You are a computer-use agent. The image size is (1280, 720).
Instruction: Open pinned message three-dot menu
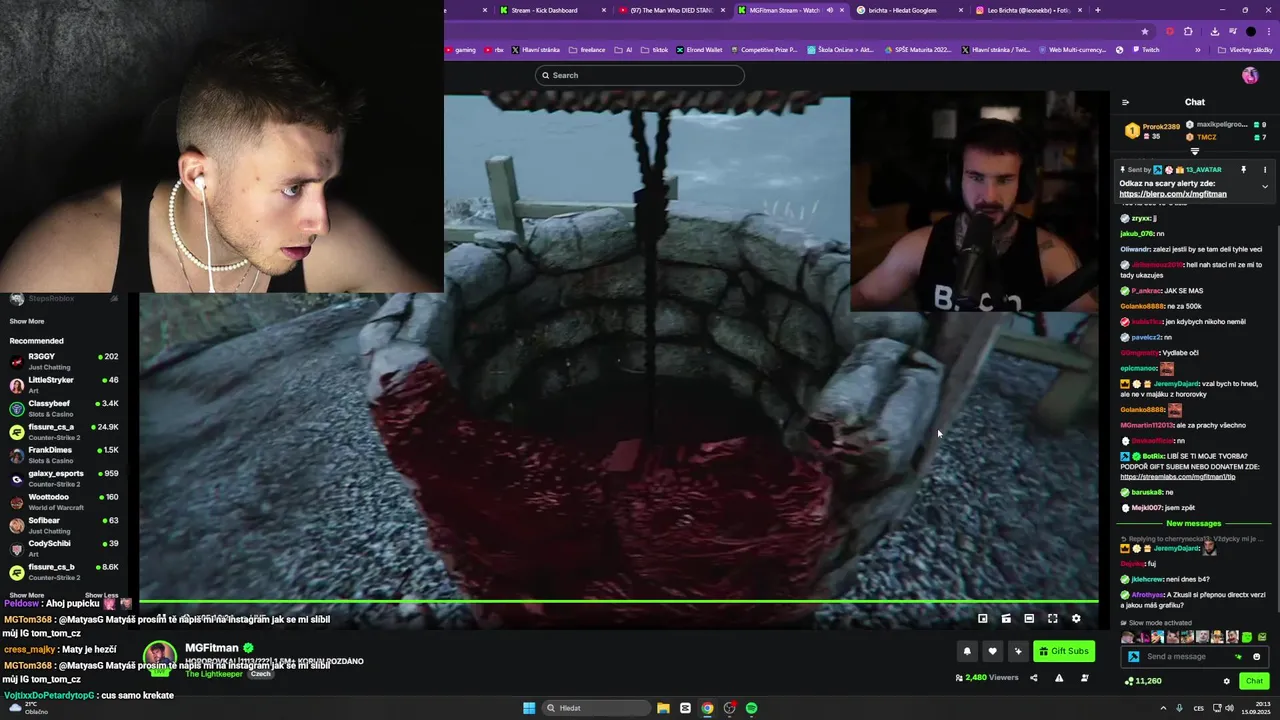coord(1264,170)
